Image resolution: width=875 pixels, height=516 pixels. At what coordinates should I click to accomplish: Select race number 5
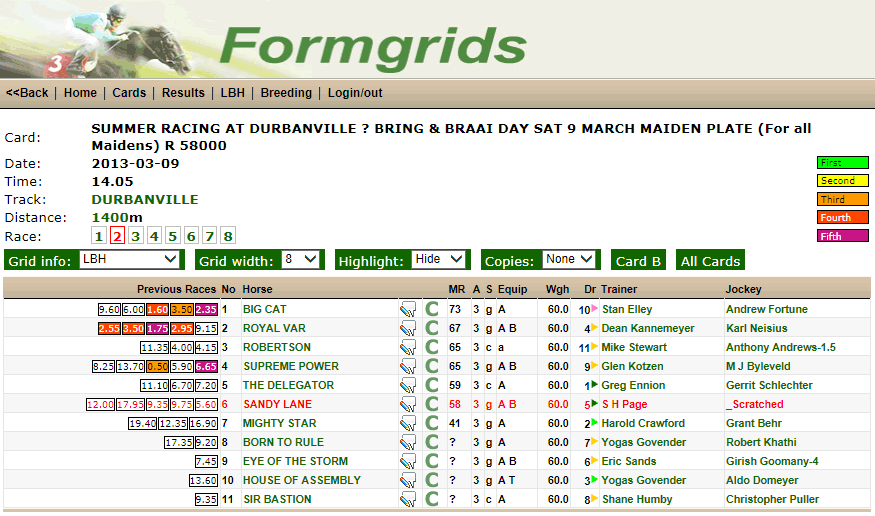coord(172,236)
